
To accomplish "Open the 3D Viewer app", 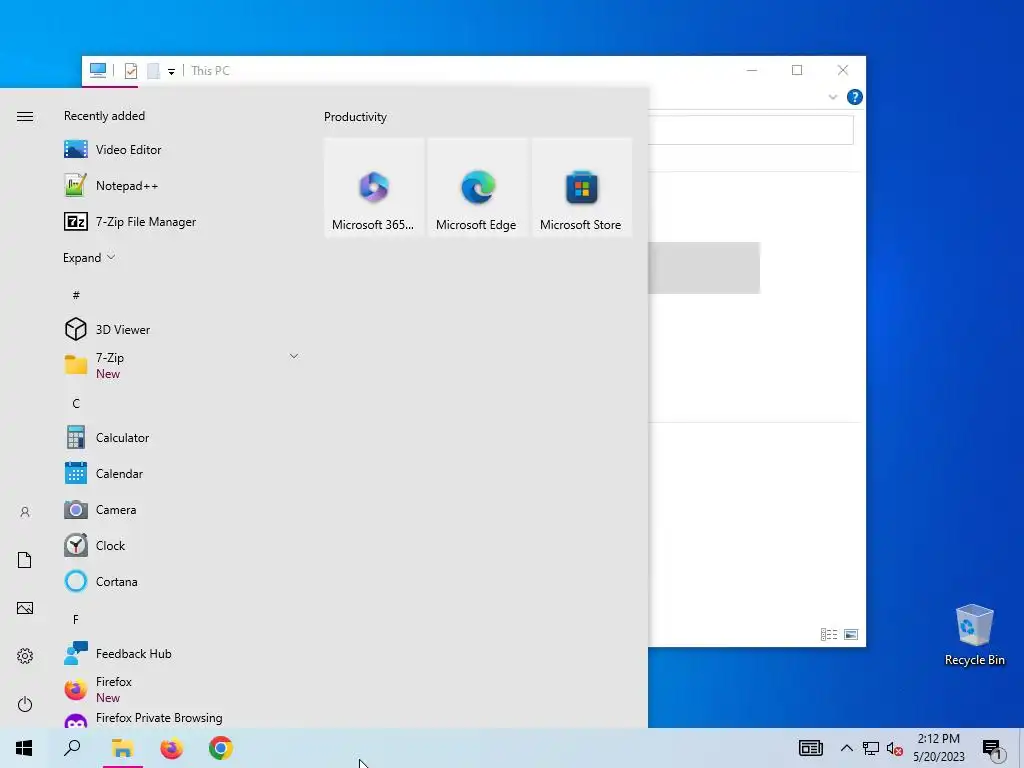I will pyautogui.click(x=182, y=329).
